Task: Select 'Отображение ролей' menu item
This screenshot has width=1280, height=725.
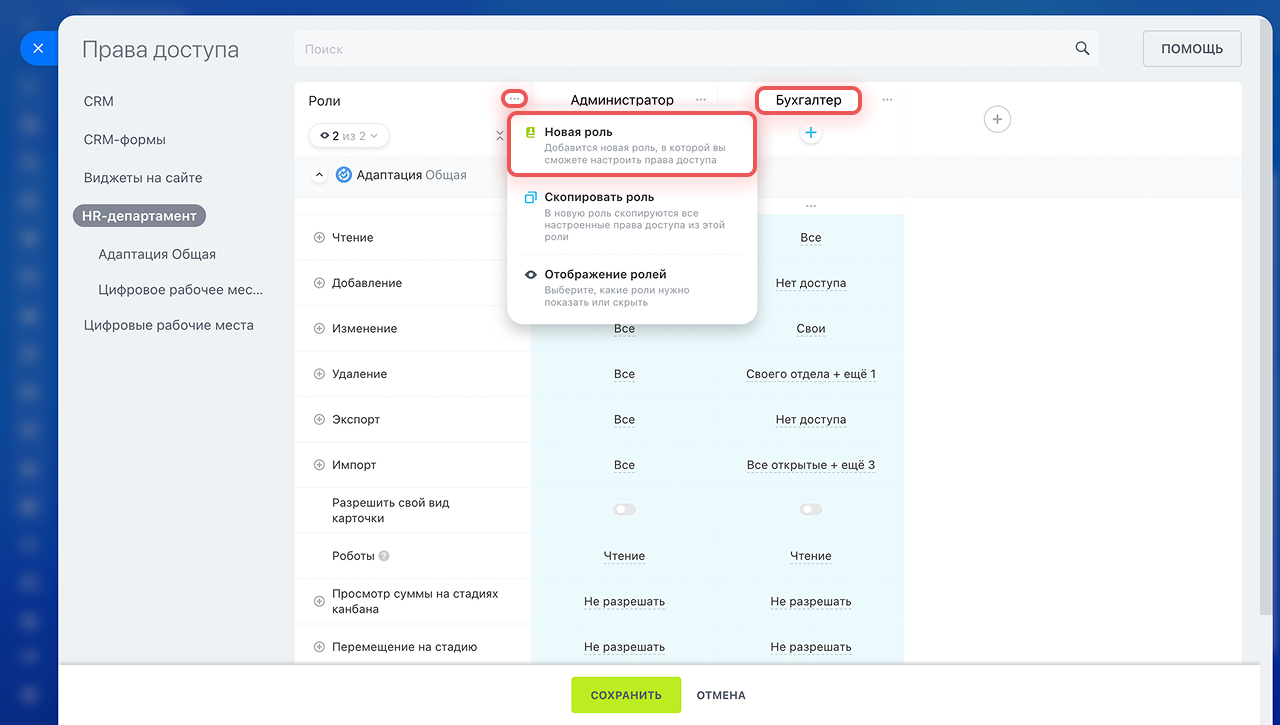Action: pyautogui.click(x=631, y=288)
